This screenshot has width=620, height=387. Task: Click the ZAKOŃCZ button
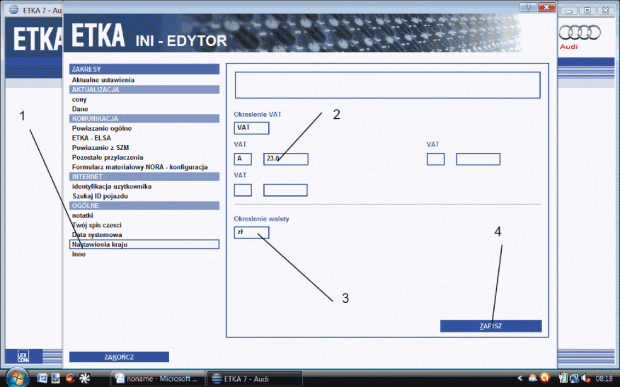click(x=119, y=357)
